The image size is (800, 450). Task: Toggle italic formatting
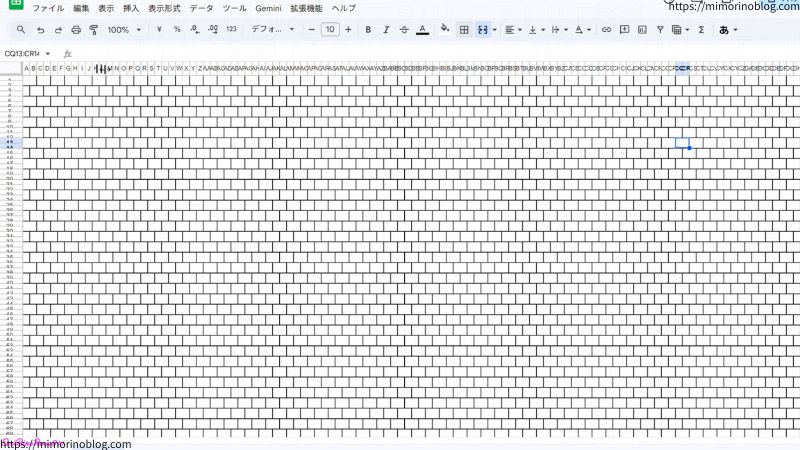pyautogui.click(x=386, y=30)
